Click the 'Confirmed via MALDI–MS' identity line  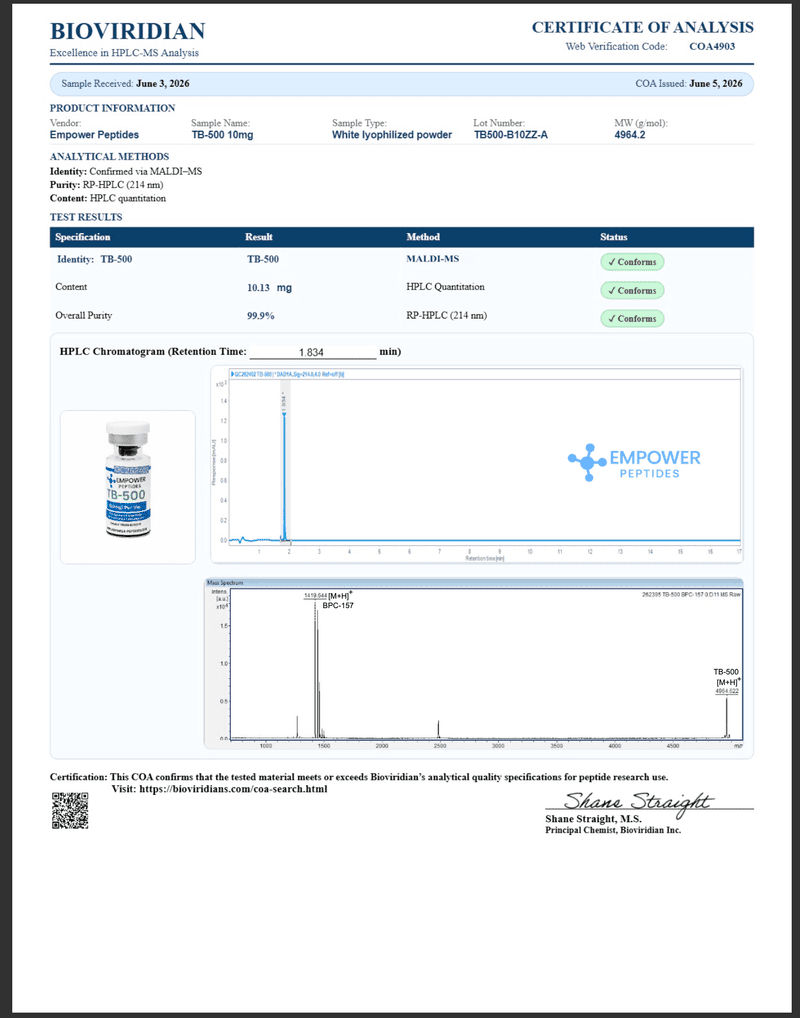[x=126, y=171]
